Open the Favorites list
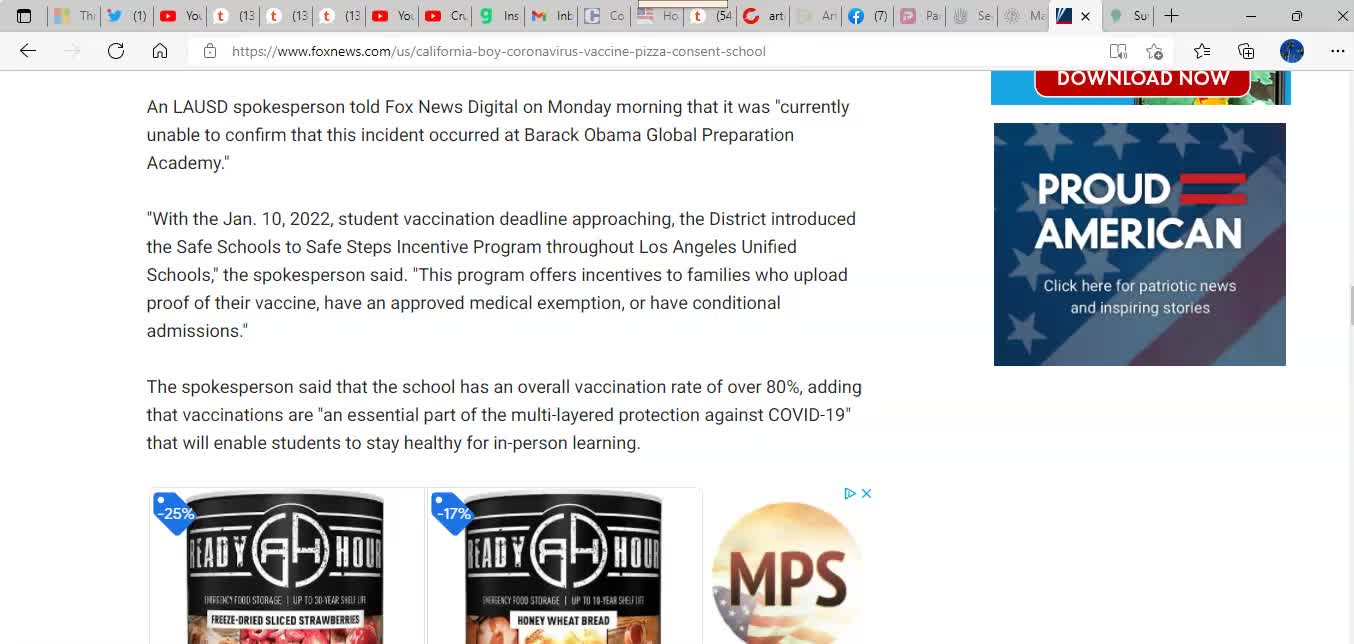The width and height of the screenshot is (1354, 644). point(1202,51)
